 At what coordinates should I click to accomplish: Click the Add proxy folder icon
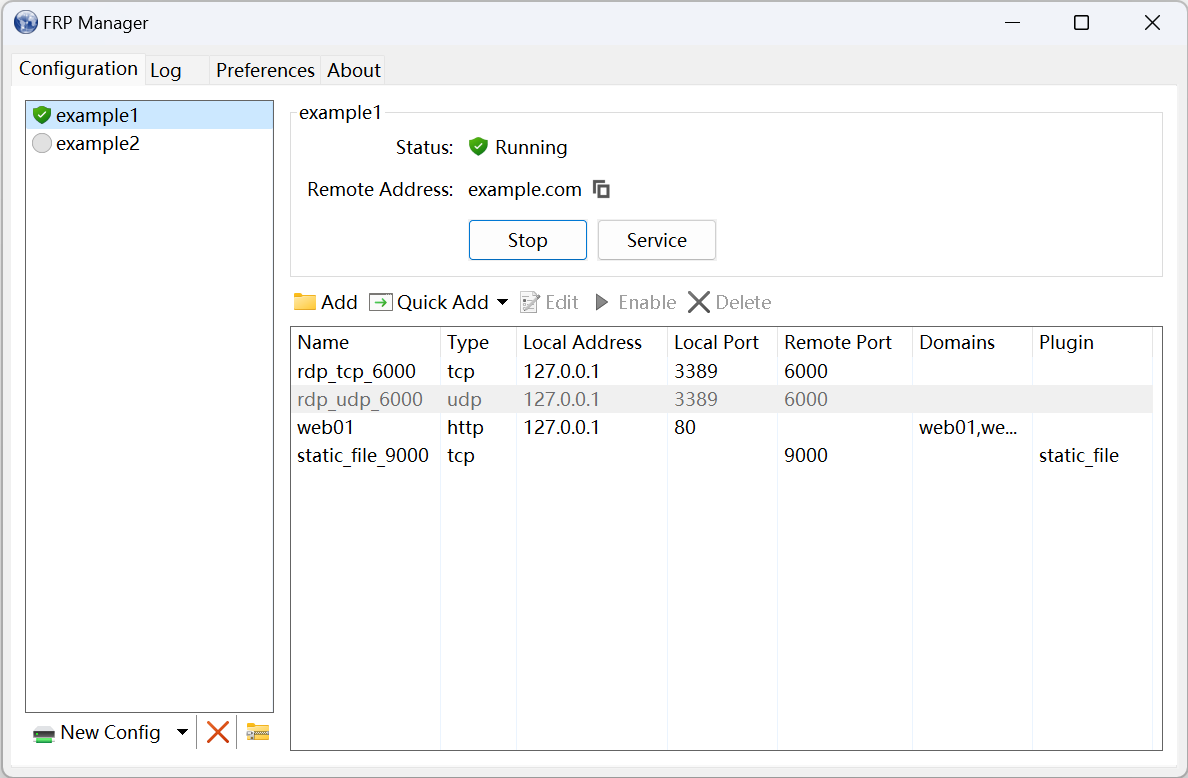305,302
